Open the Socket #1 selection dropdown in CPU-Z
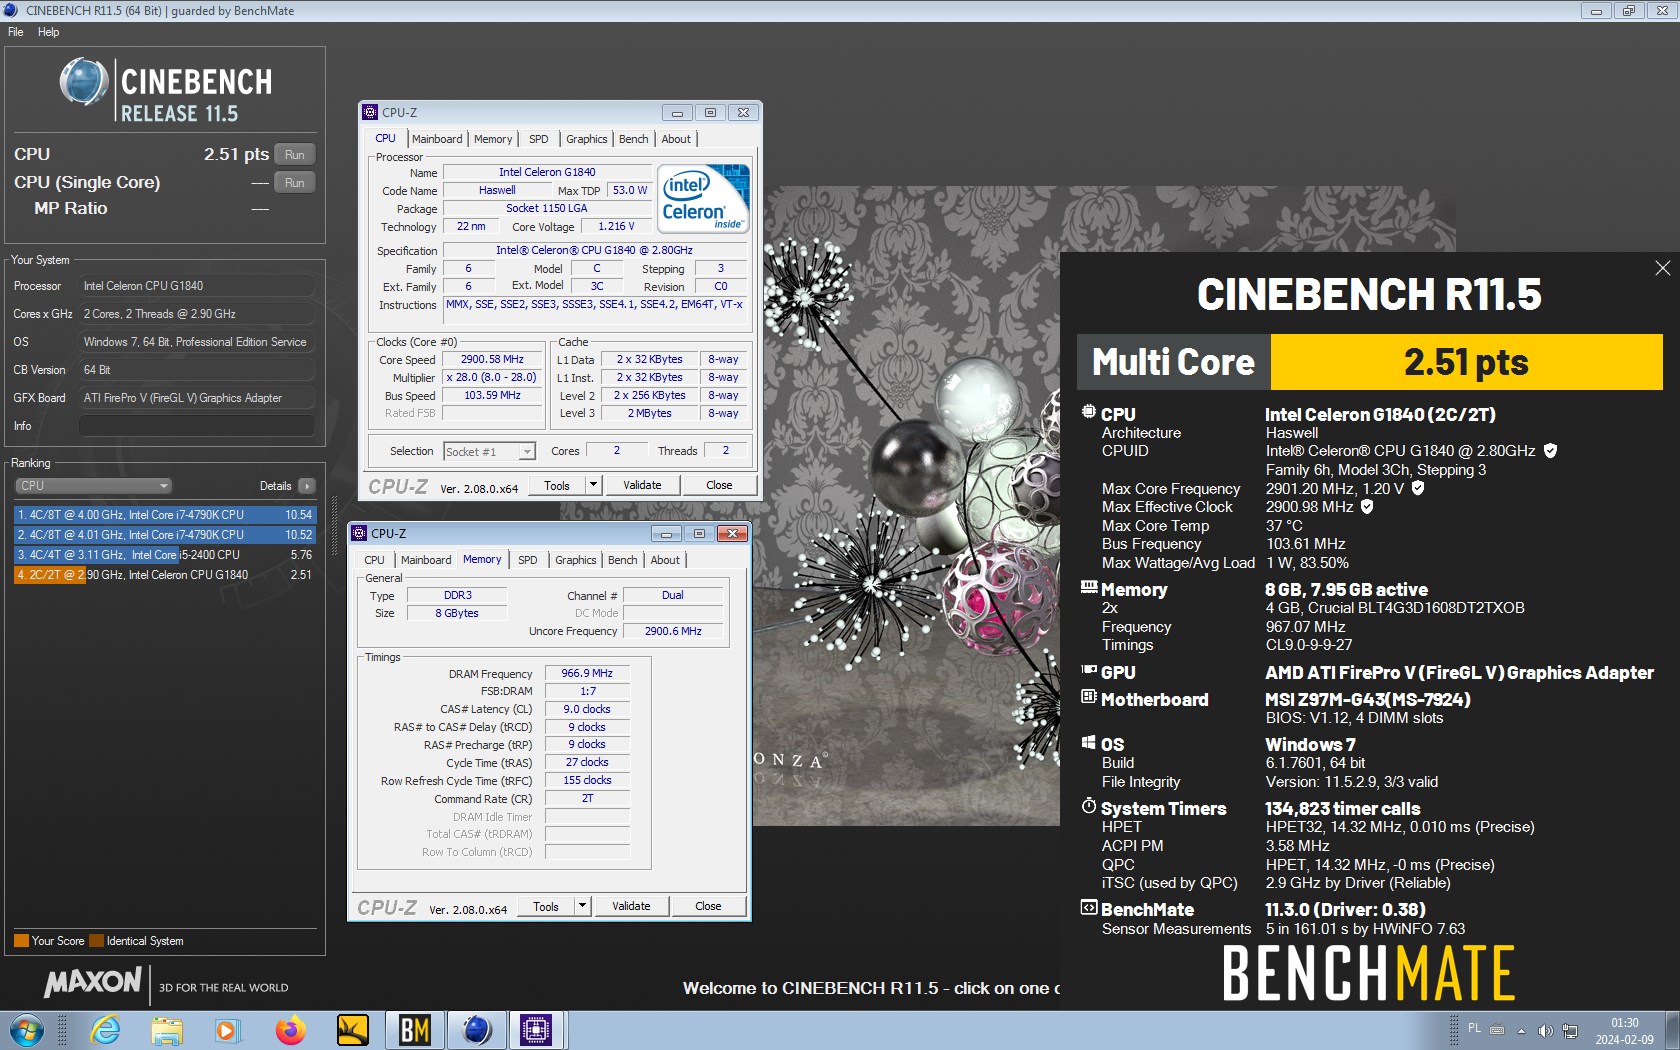 point(489,452)
